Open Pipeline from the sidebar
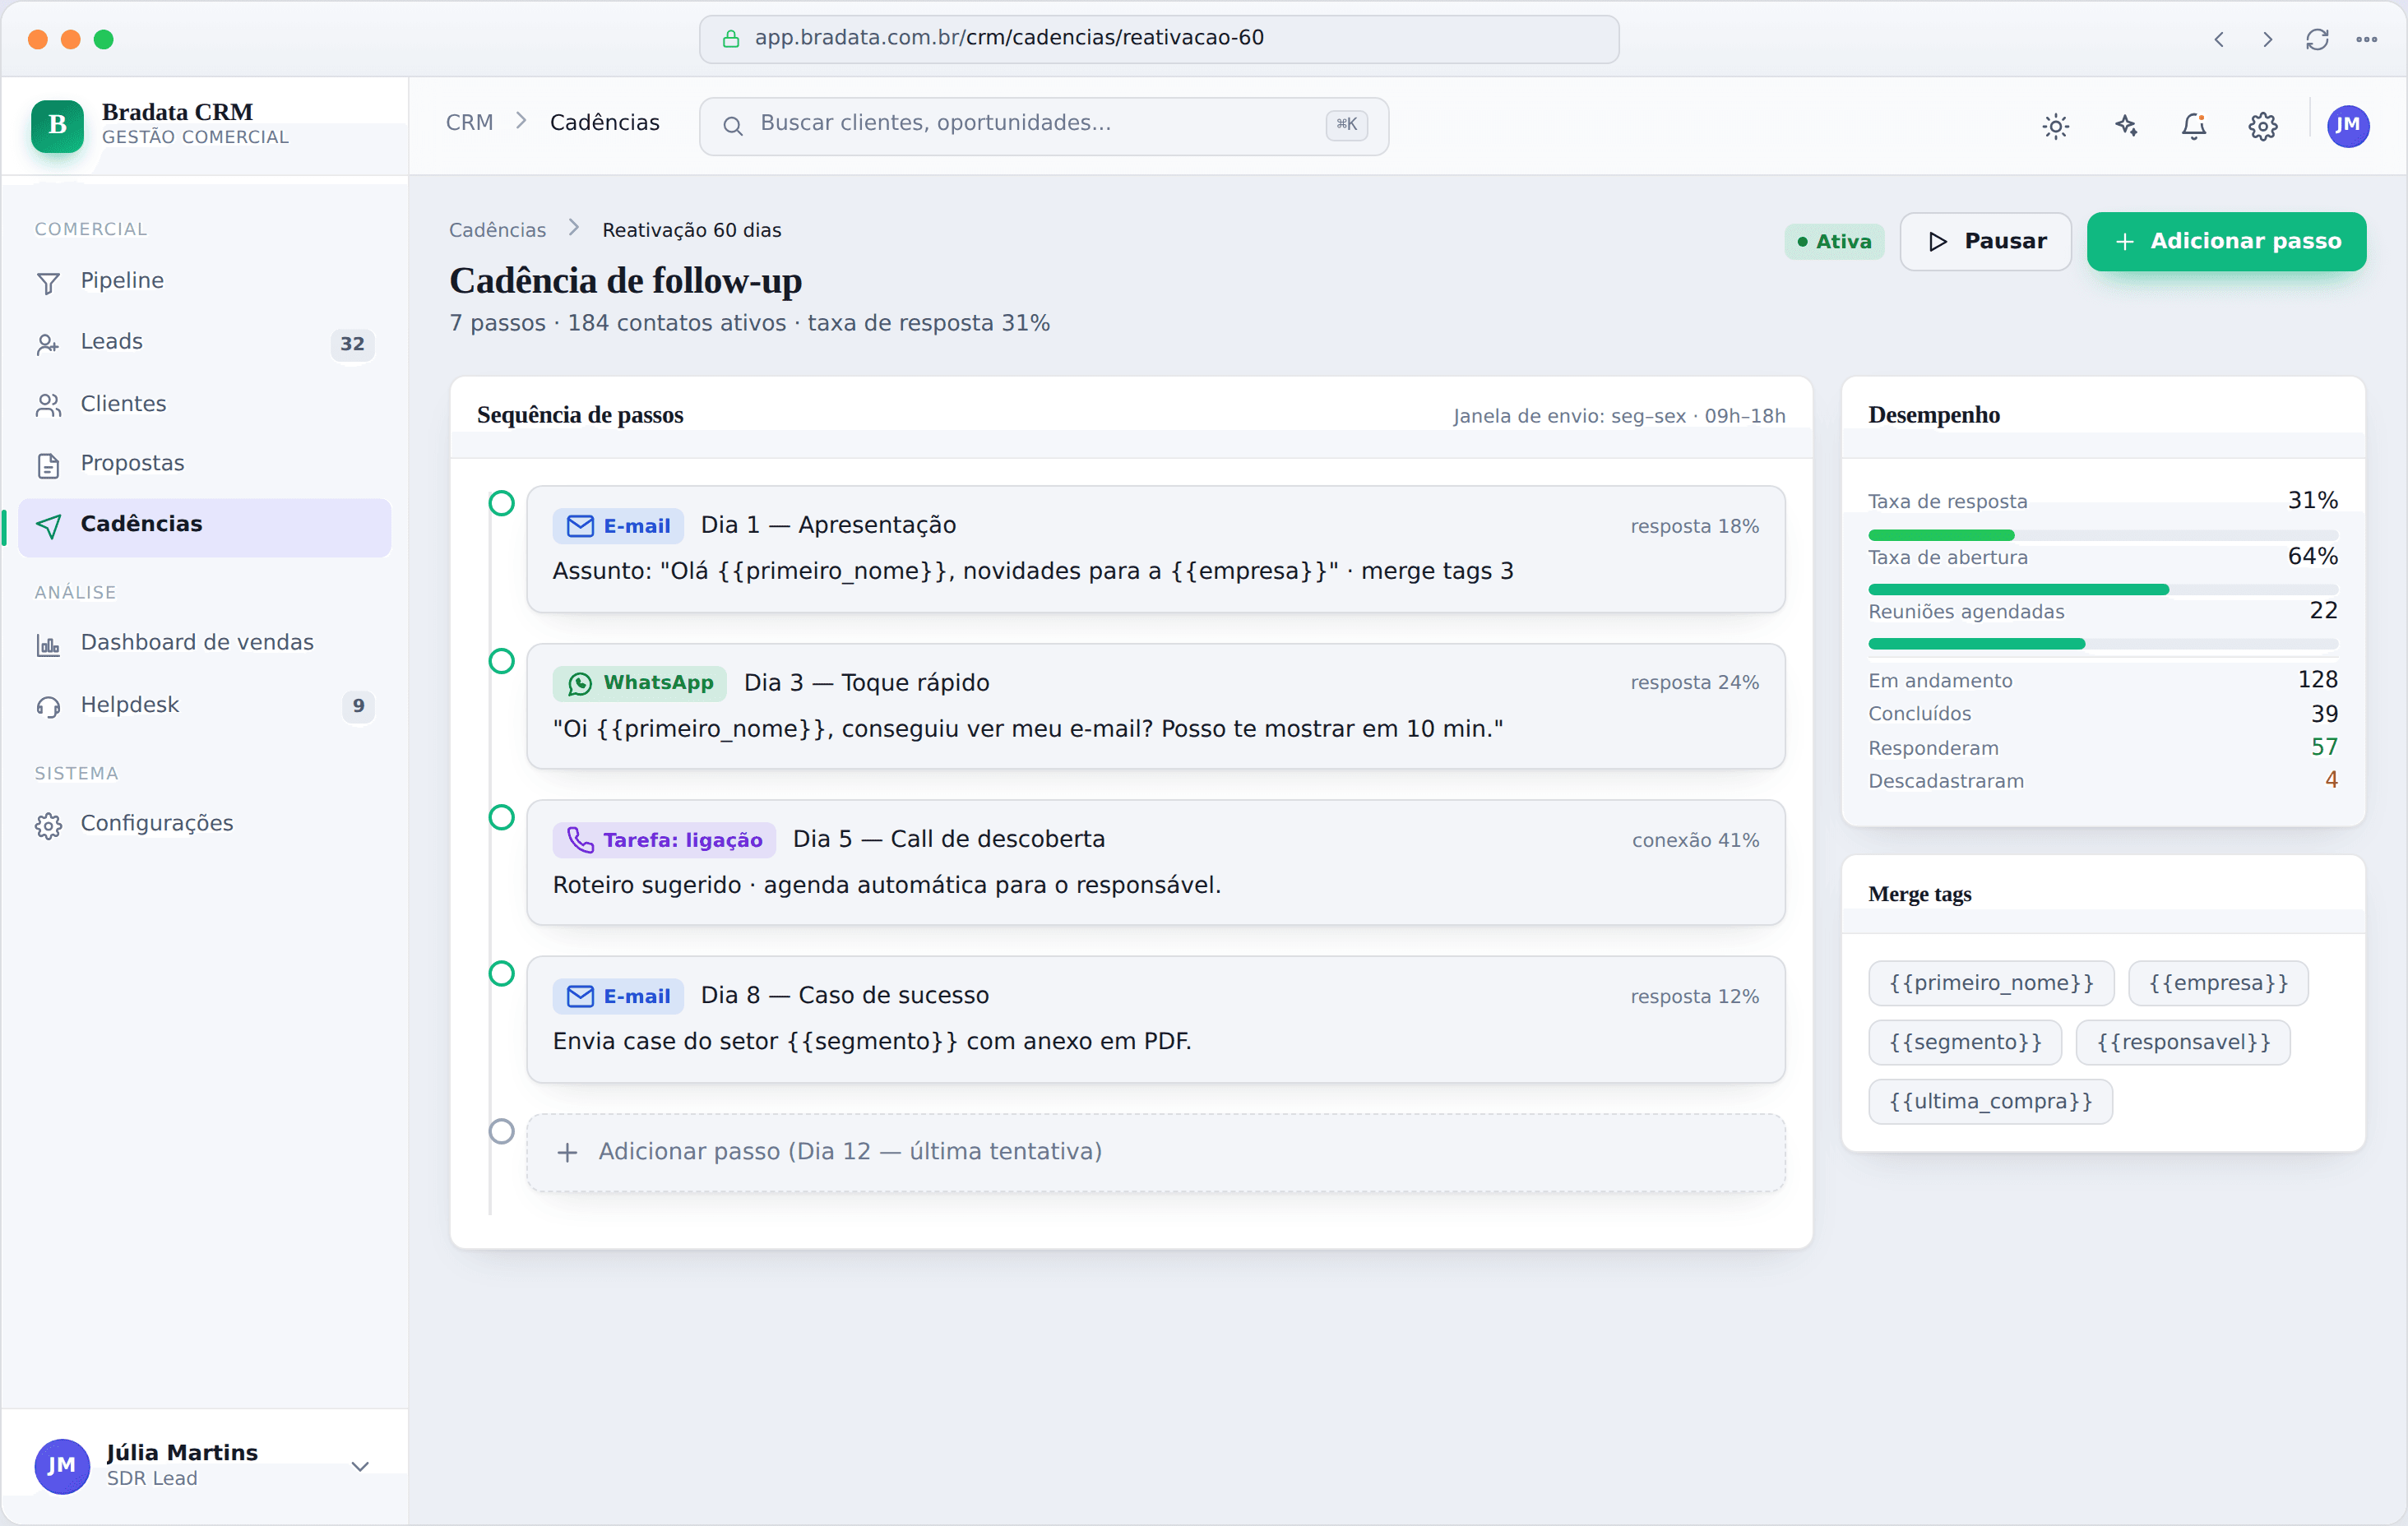Screen dimensions: 2408x1526 click(204, 281)
